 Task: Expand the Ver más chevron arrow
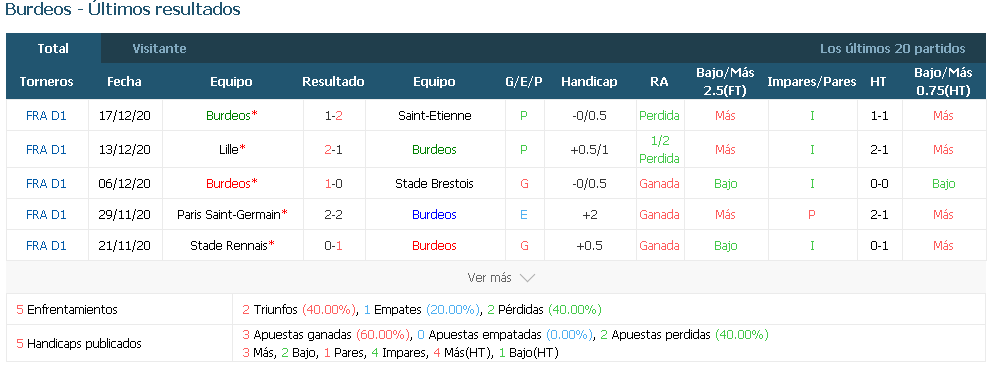527,278
